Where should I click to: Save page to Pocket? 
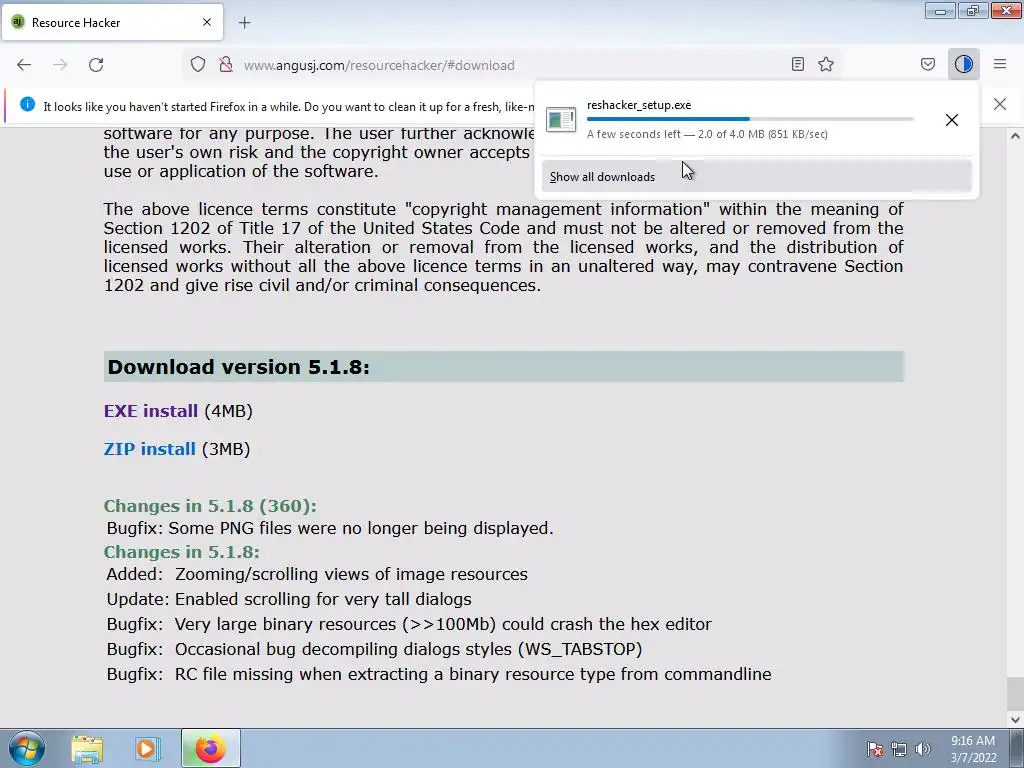[928, 64]
